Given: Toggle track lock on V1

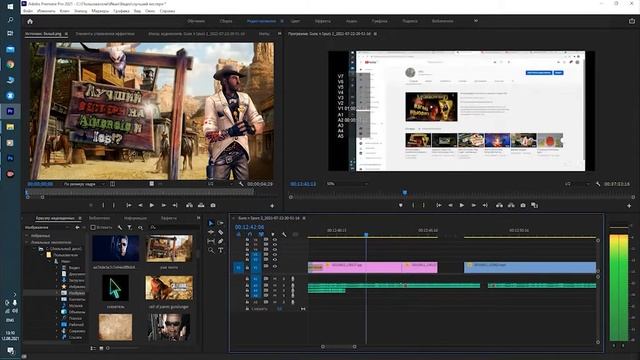Looking at the screenshot, I should 247,267.
